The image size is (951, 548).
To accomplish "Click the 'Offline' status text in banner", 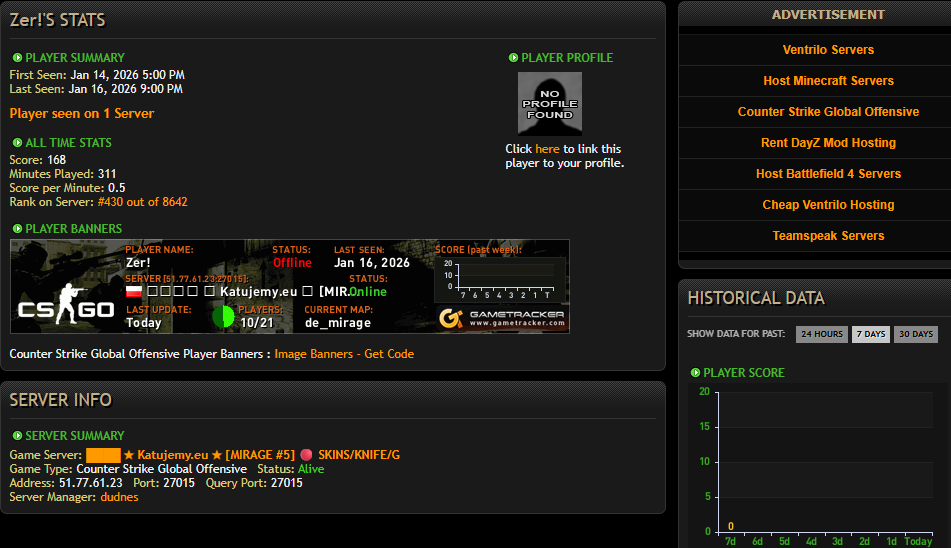I will point(292,262).
